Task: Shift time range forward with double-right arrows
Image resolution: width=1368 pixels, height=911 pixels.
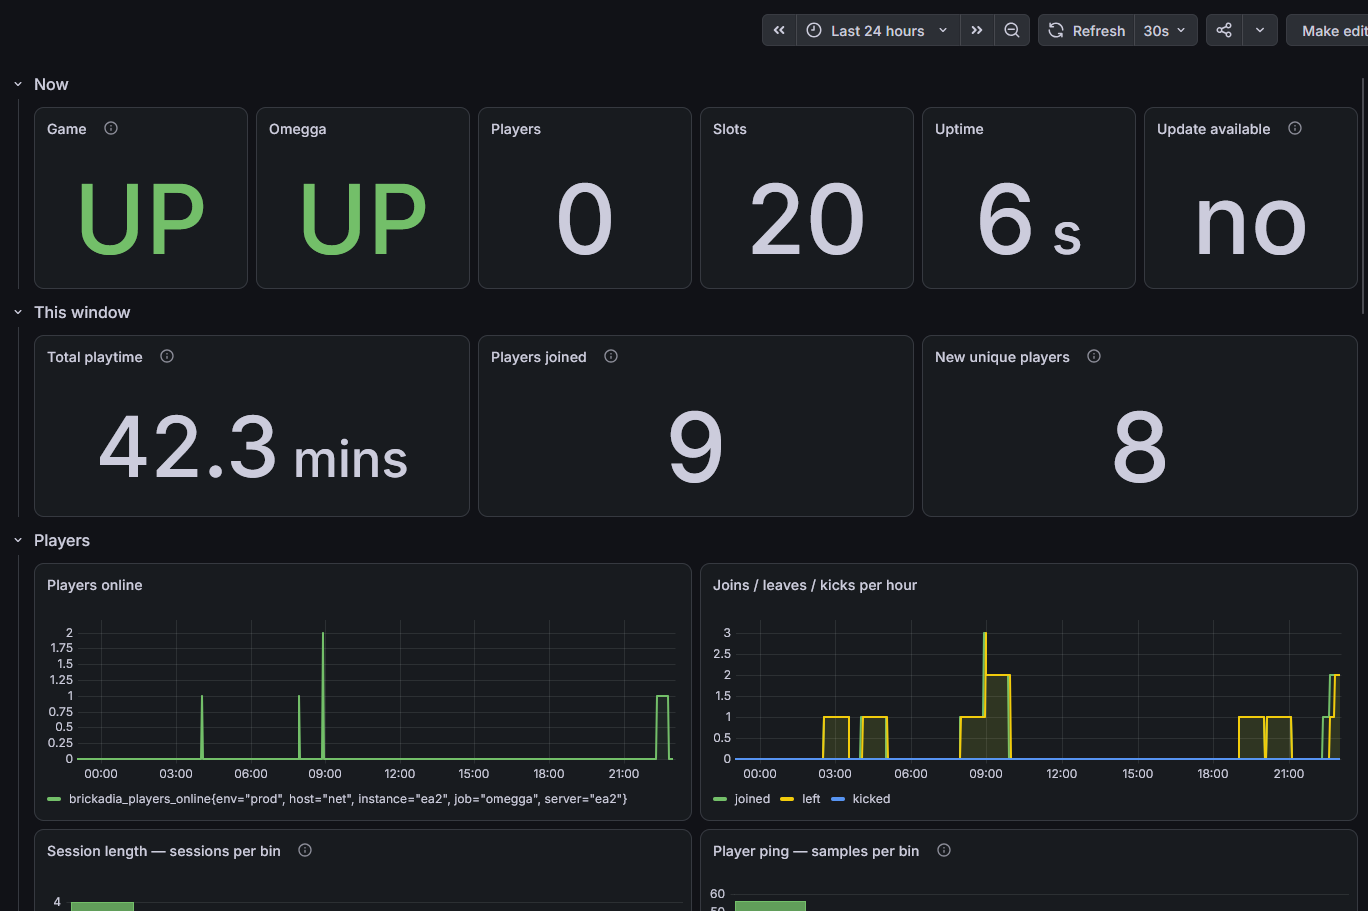Action: (977, 30)
